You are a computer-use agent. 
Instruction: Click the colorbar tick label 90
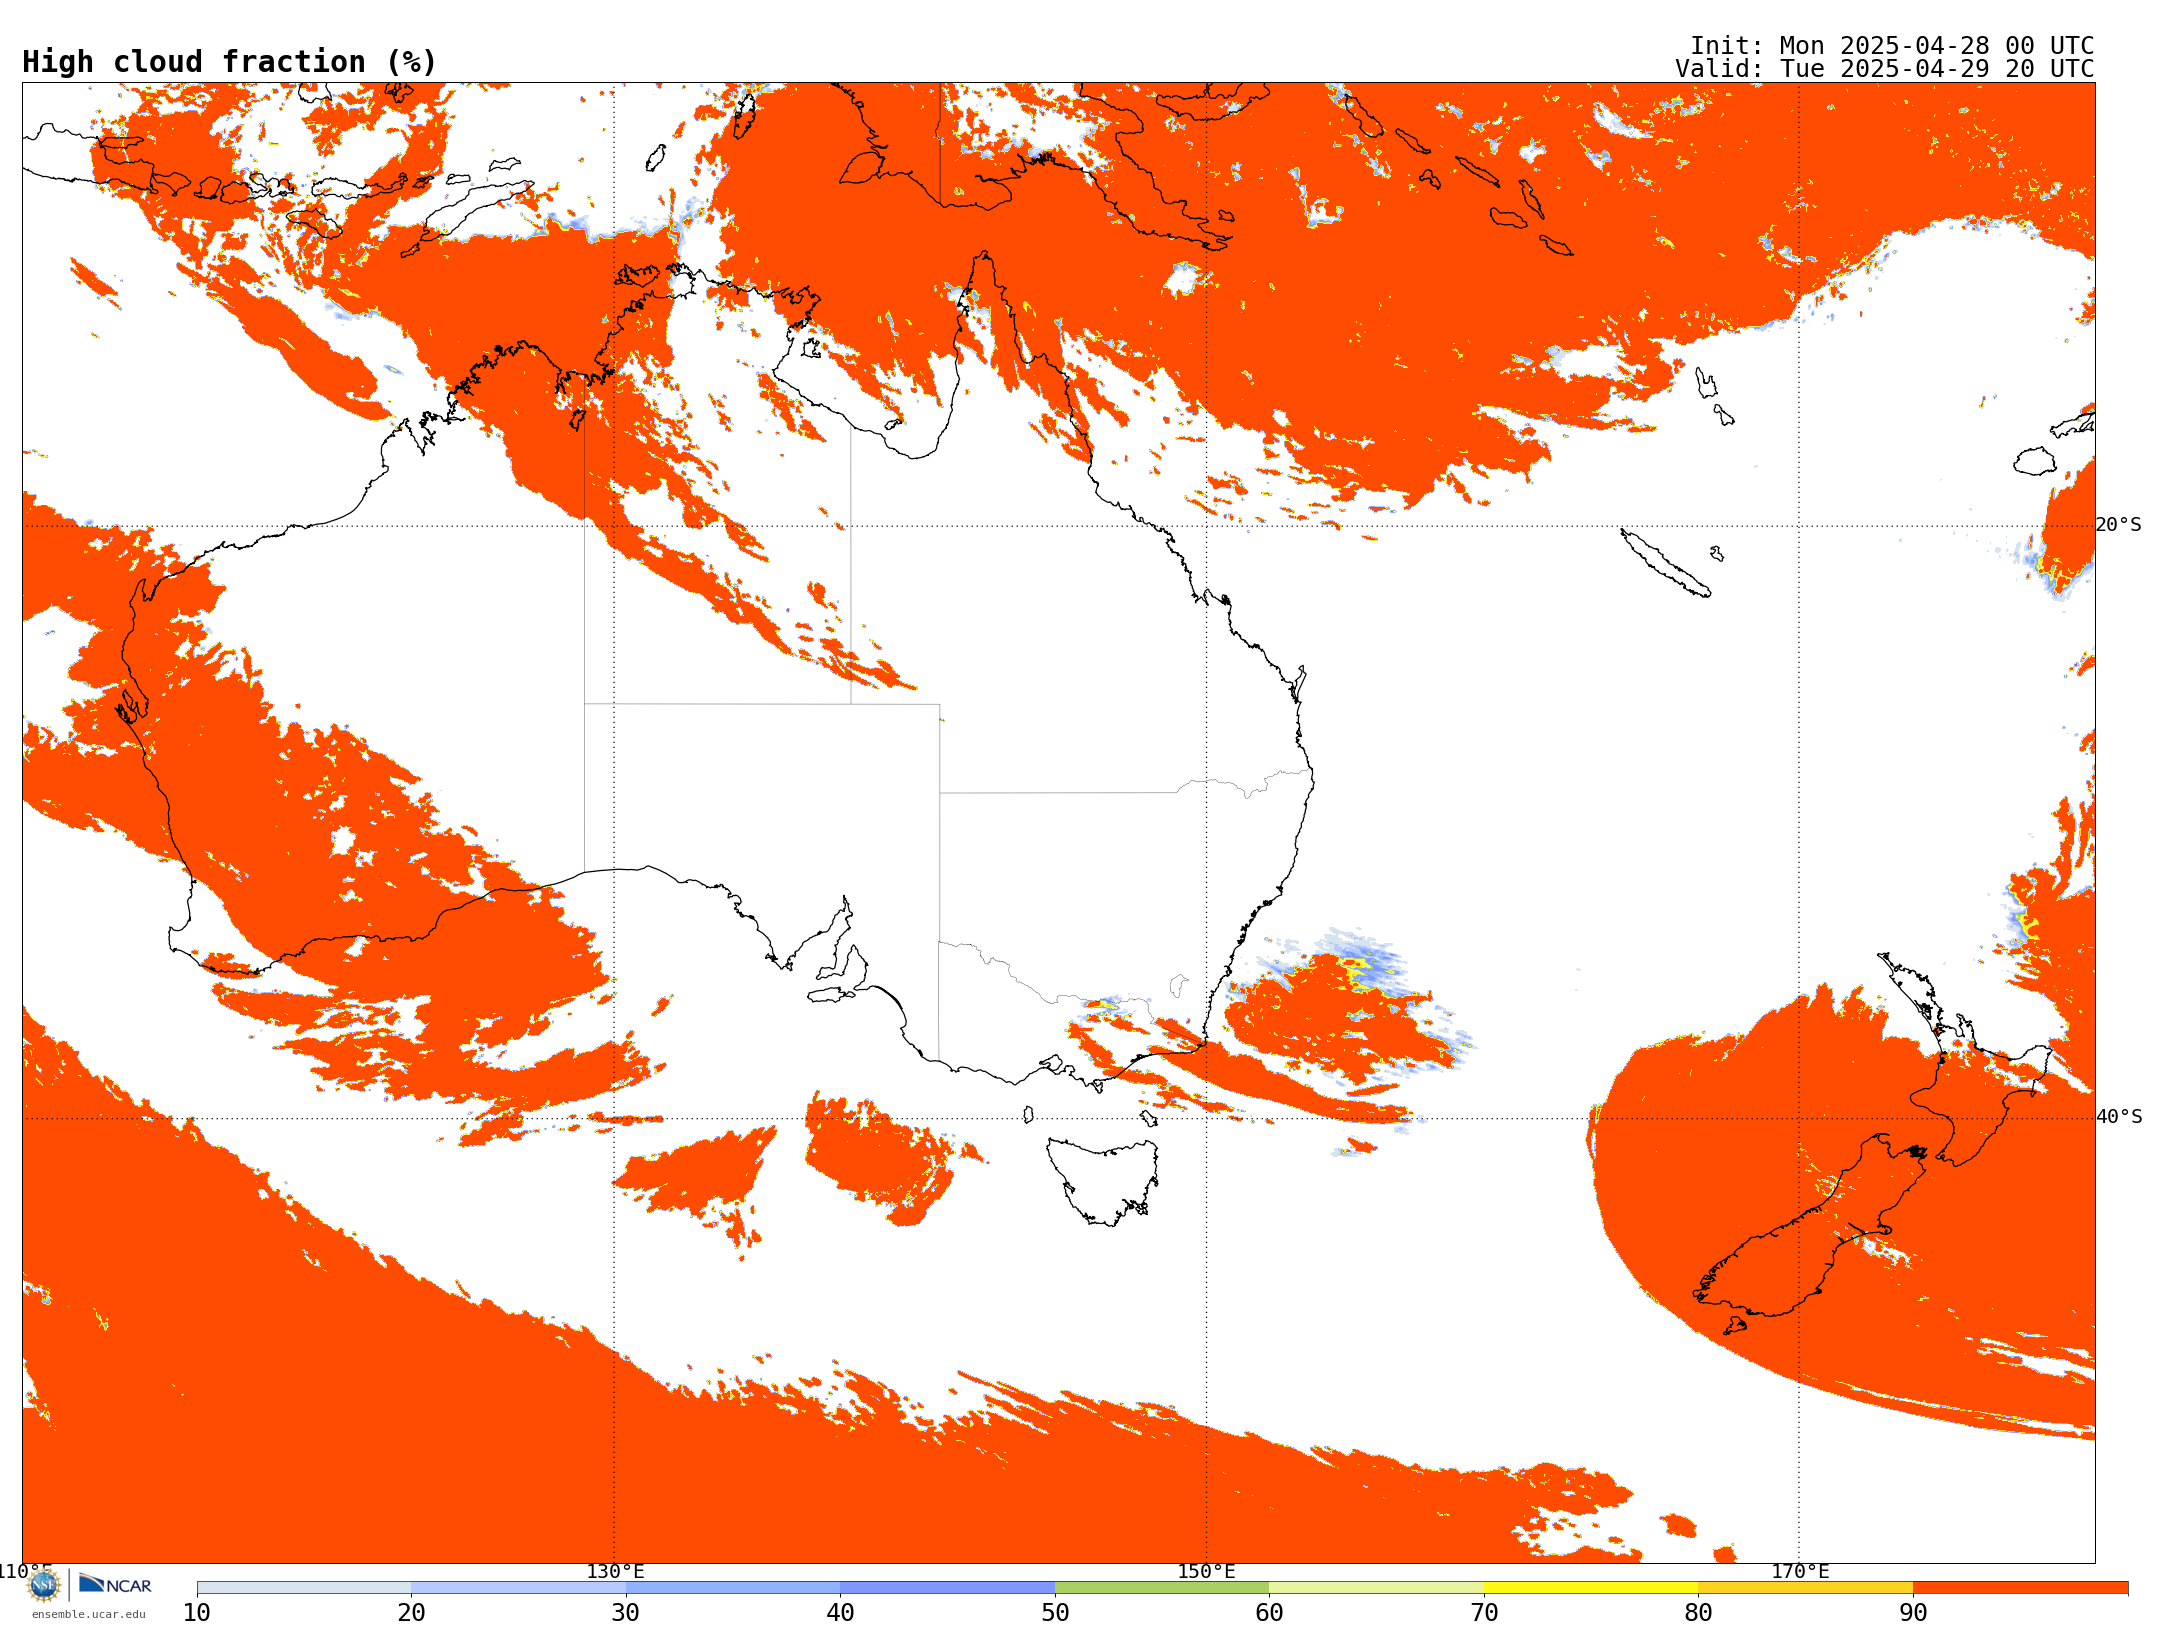pos(1913,1613)
